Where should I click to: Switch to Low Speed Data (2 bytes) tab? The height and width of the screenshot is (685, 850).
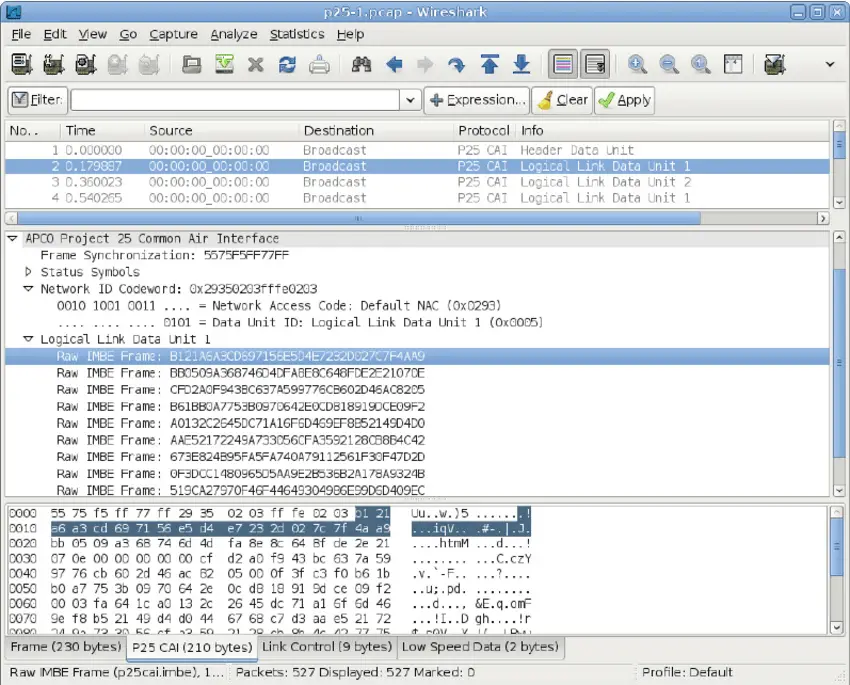(x=480, y=647)
